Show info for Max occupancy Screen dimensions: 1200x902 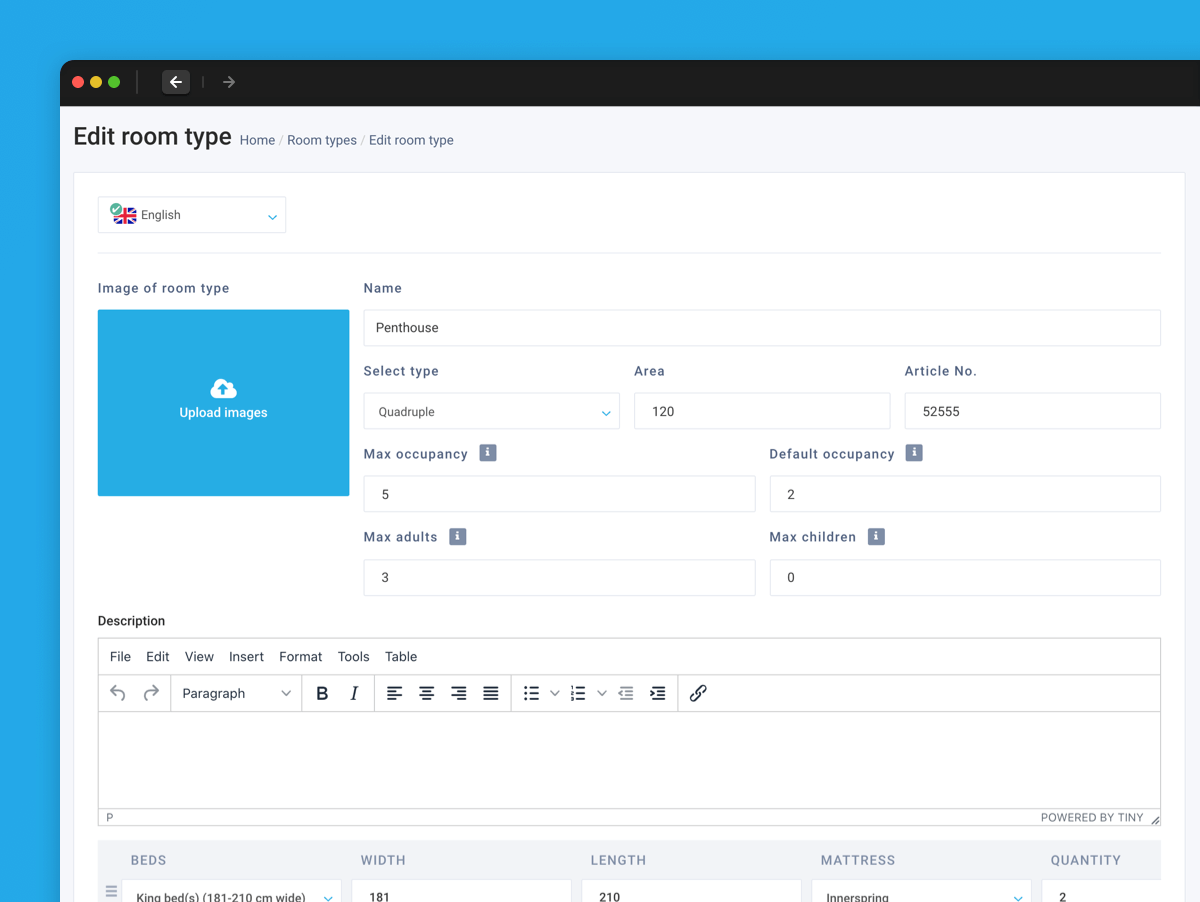click(488, 453)
